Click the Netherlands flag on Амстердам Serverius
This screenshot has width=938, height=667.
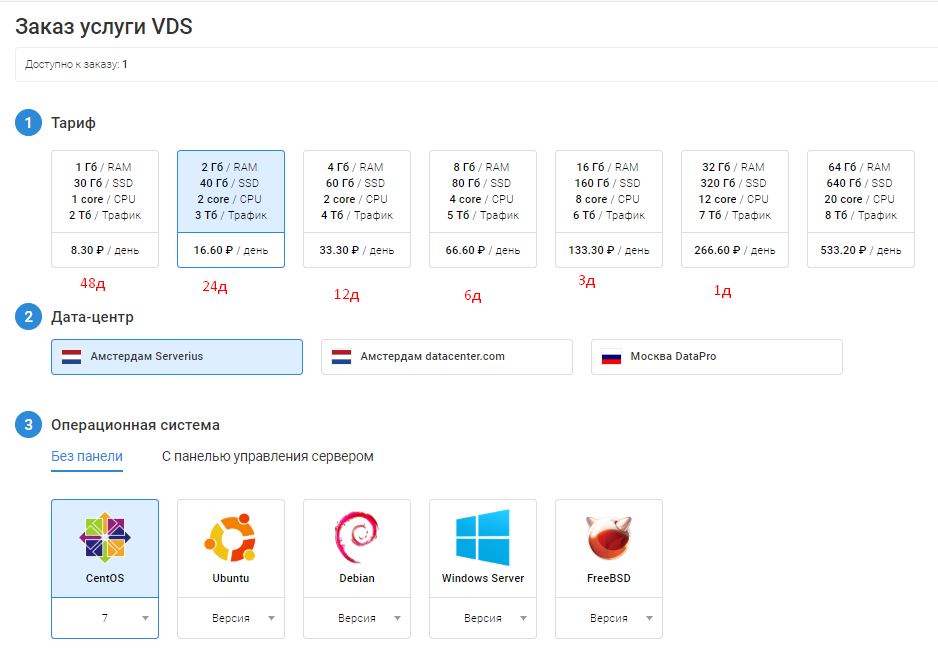[70, 356]
